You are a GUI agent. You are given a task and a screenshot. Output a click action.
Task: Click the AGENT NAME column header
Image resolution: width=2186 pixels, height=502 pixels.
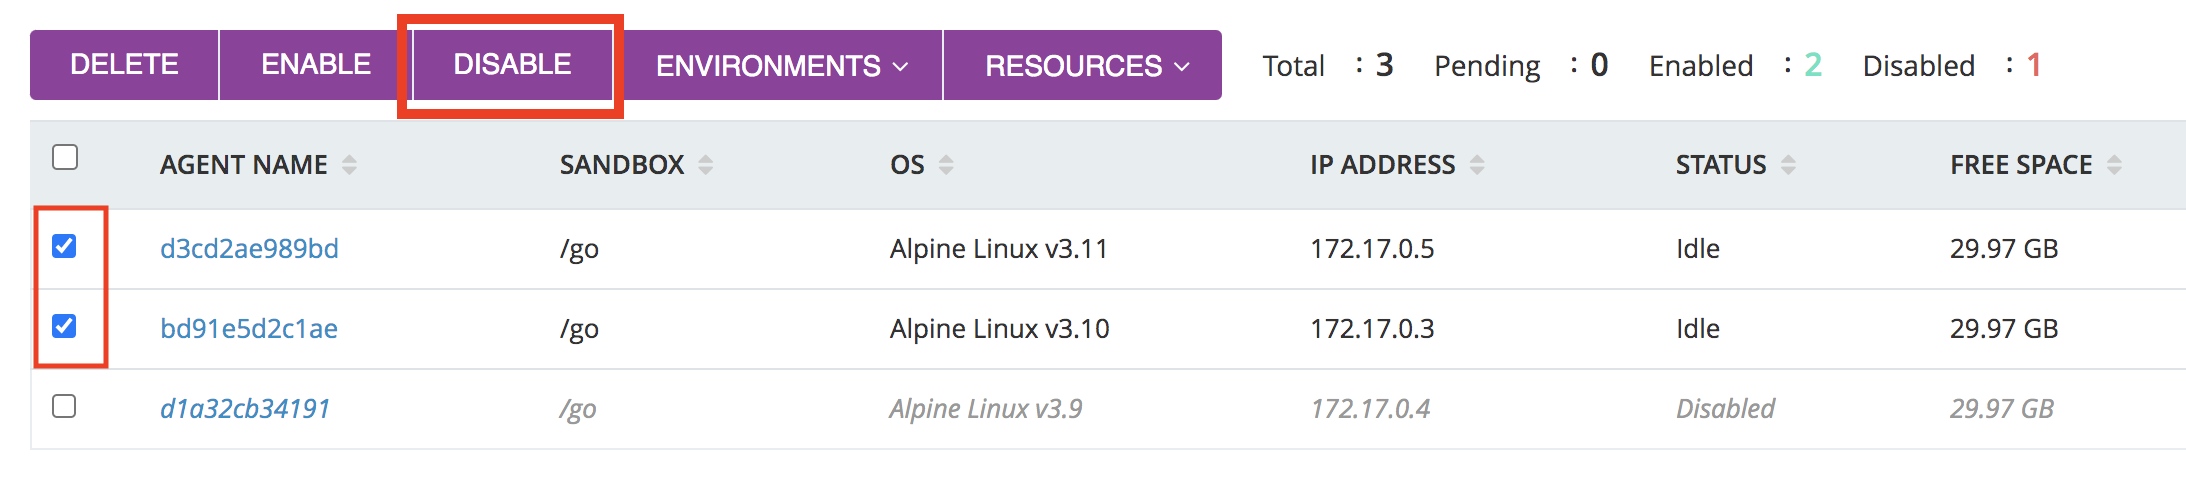[244, 165]
